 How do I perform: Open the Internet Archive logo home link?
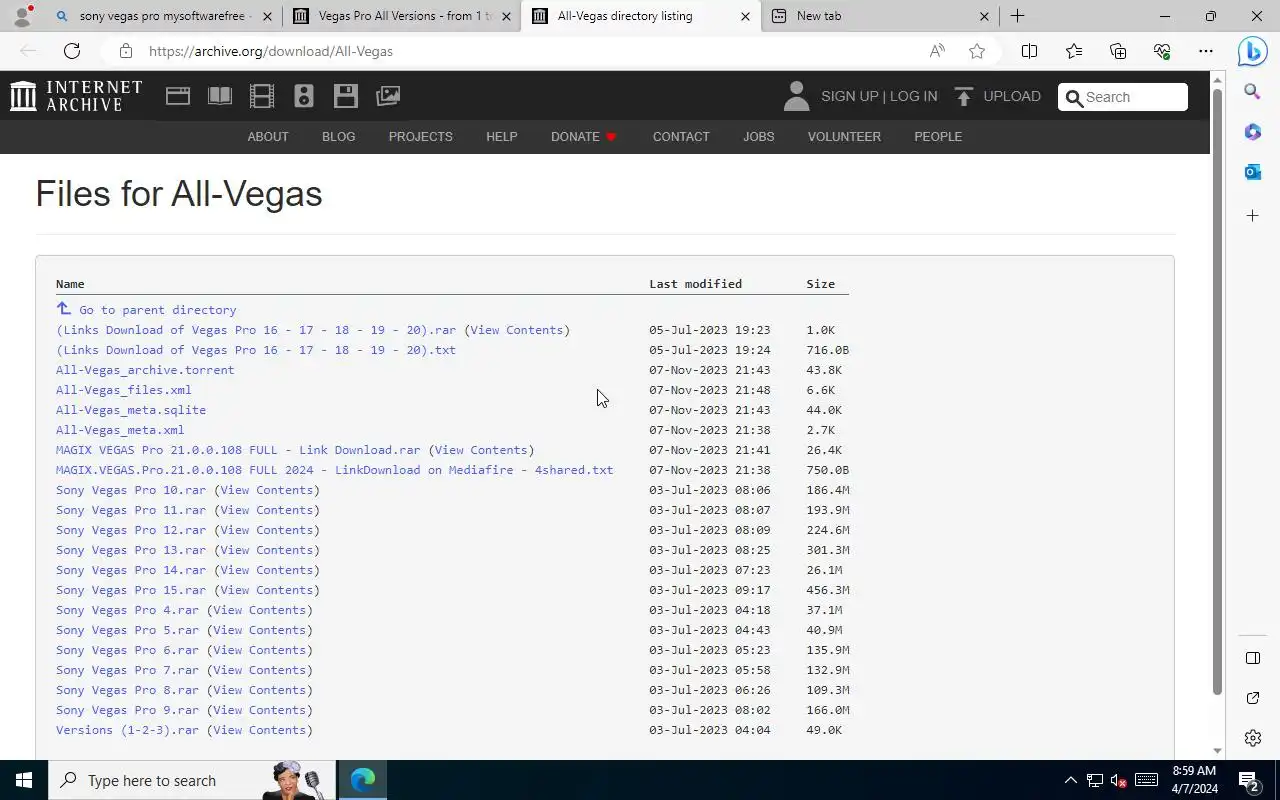(76, 96)
